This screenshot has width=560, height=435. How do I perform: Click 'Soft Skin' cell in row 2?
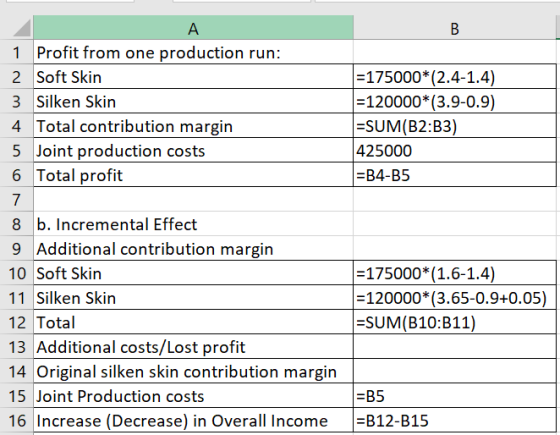coord(193,77)
